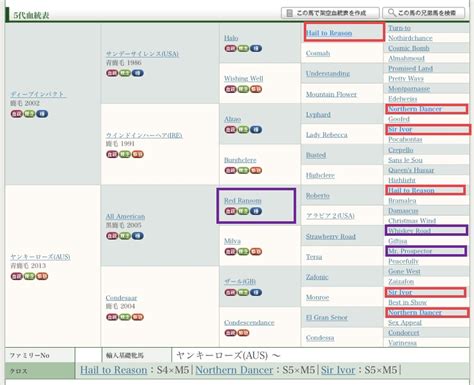Open the green 産駒 badge under ディープインパクト
Viewport: 474px width, 385px height.
29,114
